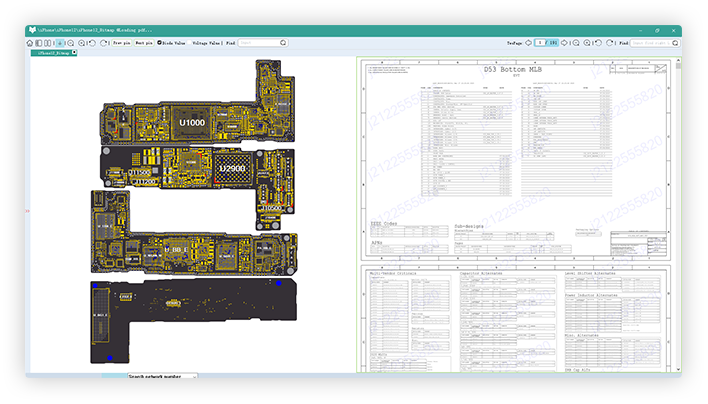Screen dimensions: 708x404
Task: Click the IEEE Codes heading in schematic
Action: 384,223
